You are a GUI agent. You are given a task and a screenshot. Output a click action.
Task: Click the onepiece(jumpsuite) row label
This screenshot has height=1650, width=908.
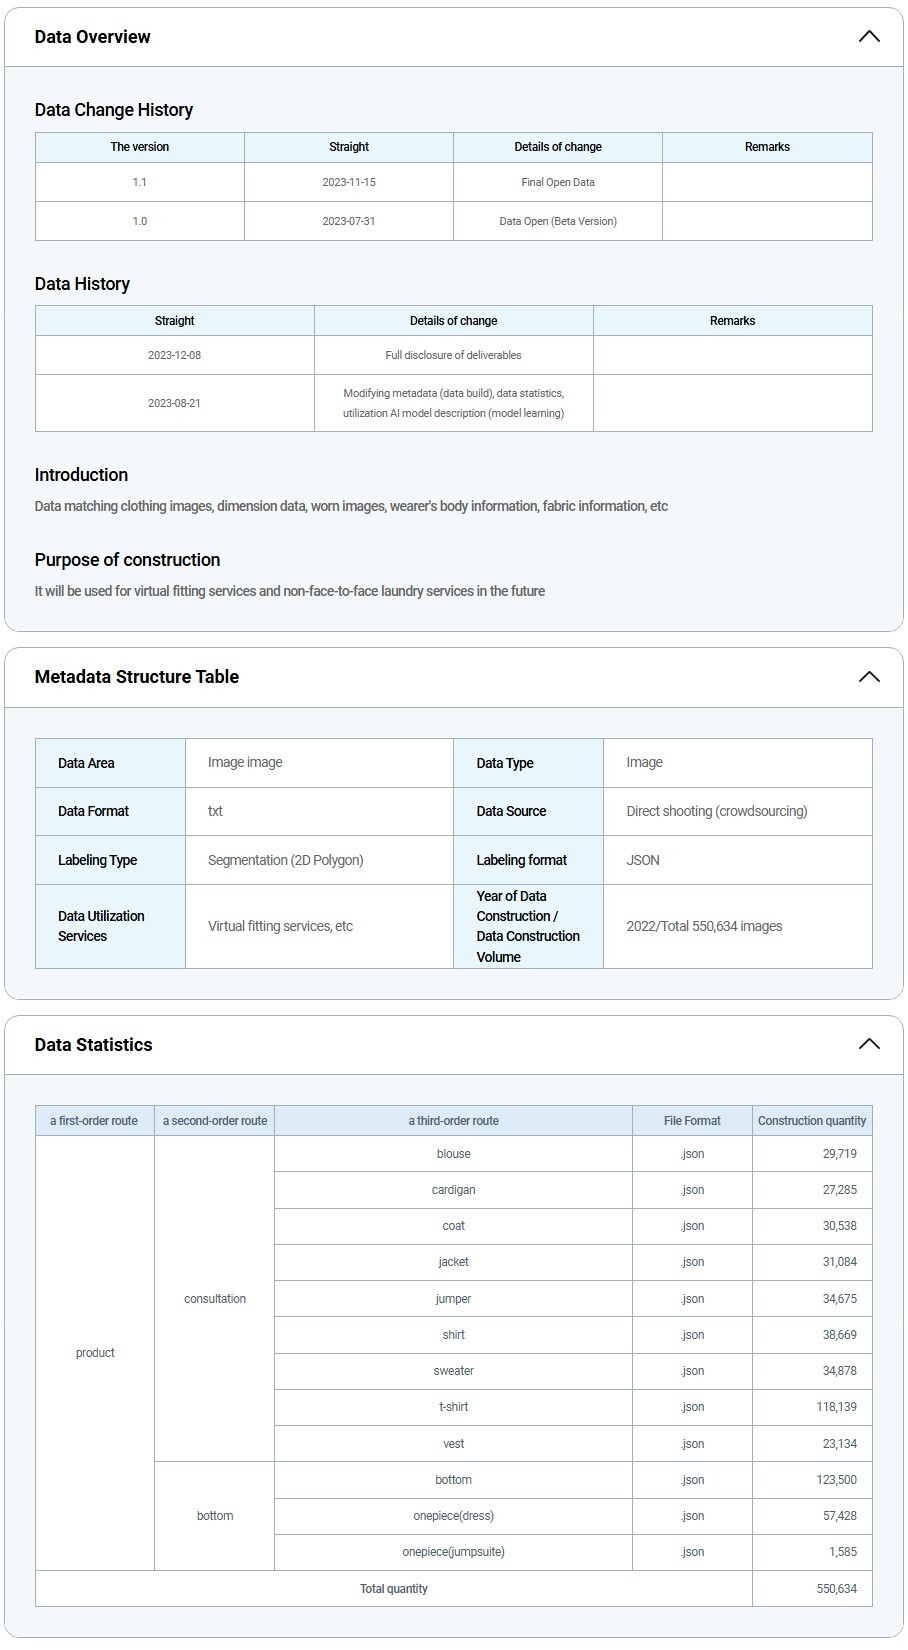pos(453,1552)
